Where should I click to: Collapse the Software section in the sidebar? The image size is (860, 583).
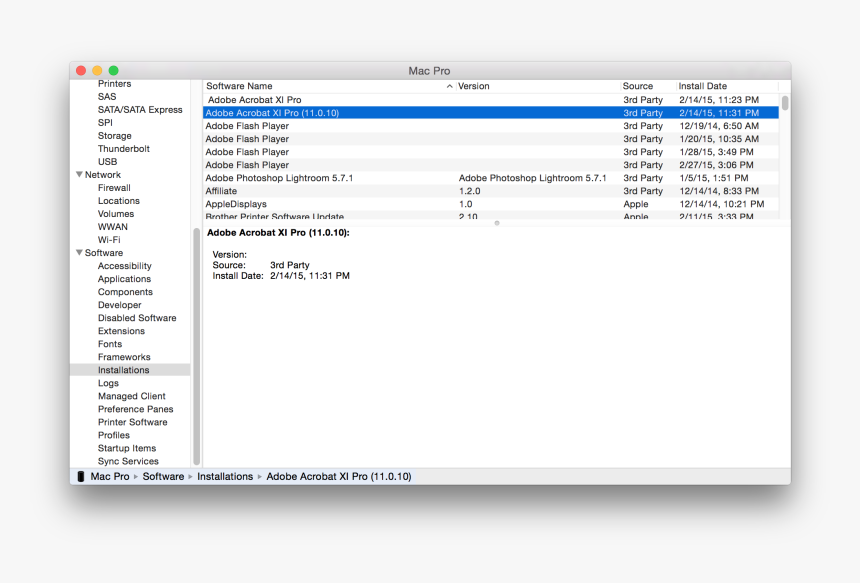(78, 252)
